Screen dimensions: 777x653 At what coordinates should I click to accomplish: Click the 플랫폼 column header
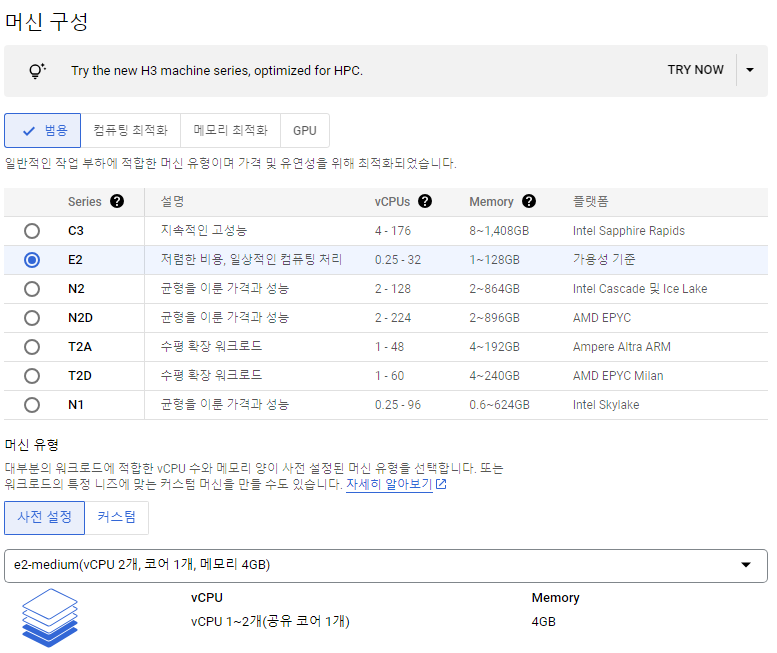(x=590, y=202)
